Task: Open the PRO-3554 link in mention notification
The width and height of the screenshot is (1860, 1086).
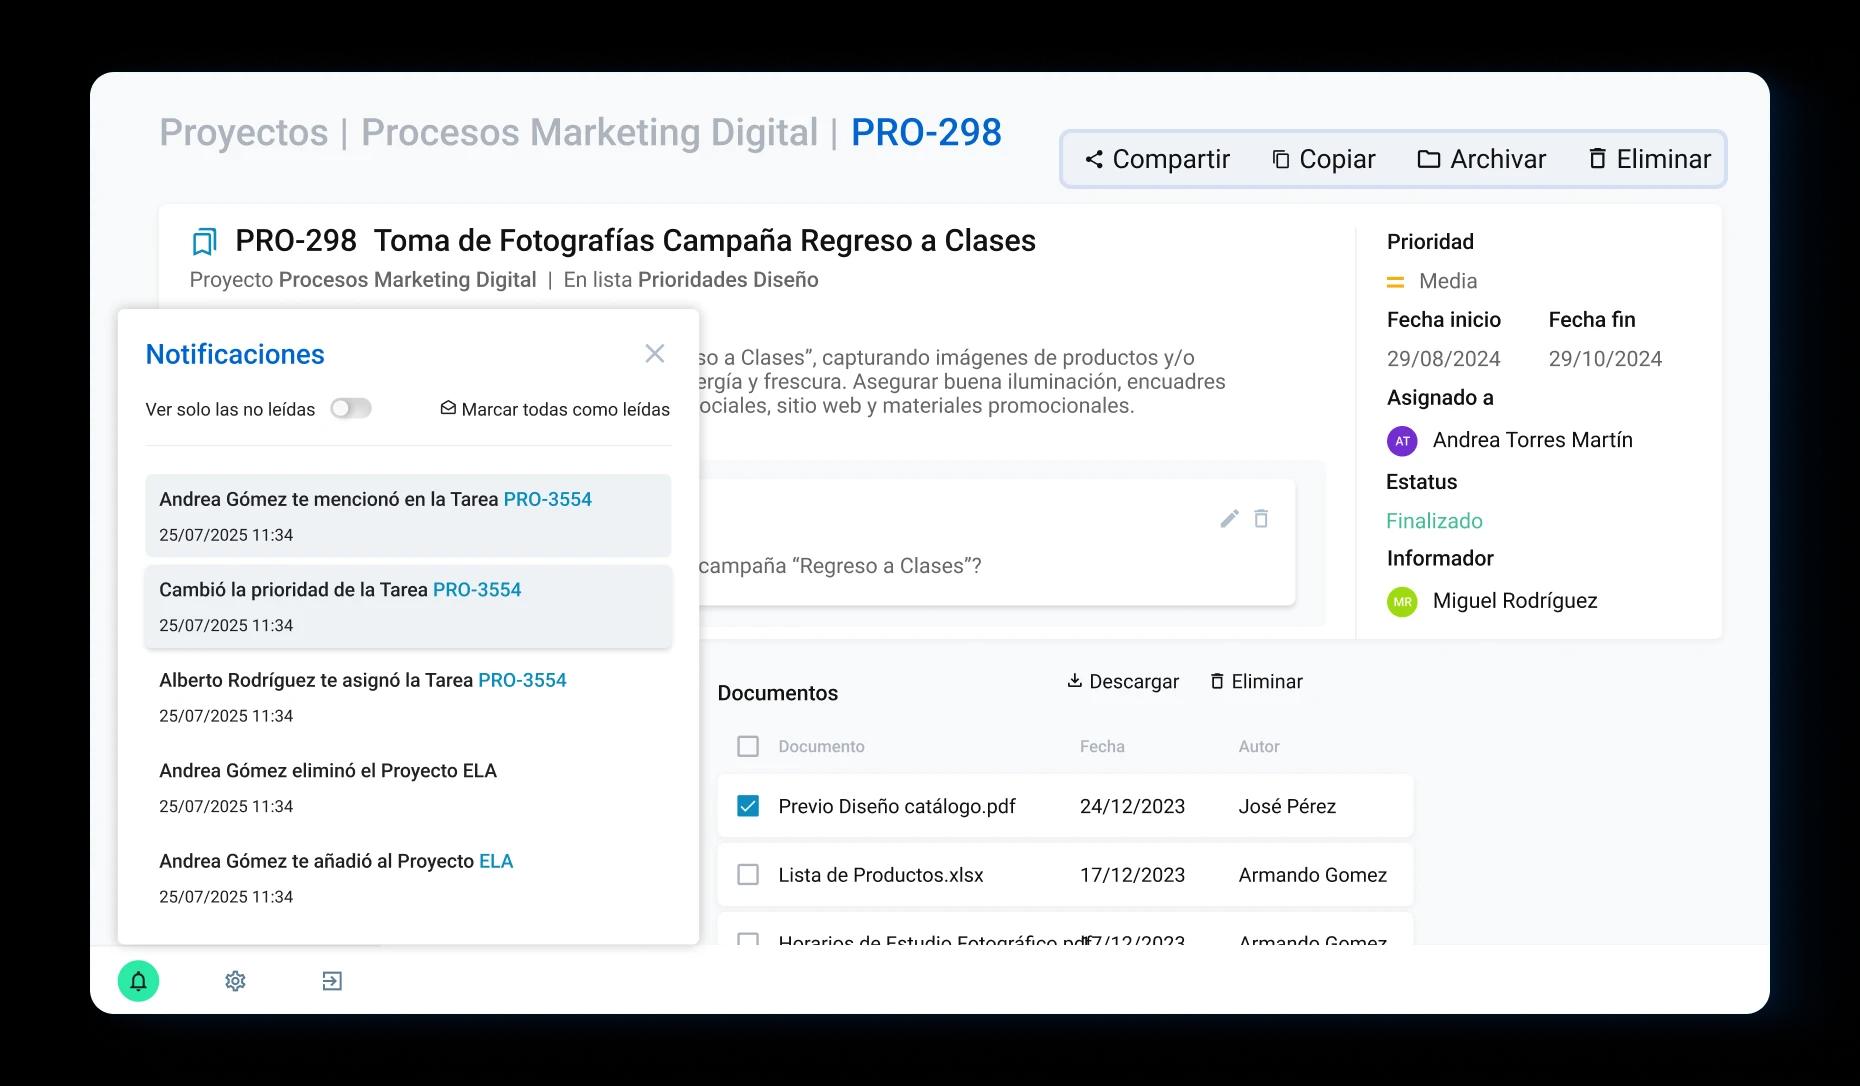Action: click(x=547, y=499)
